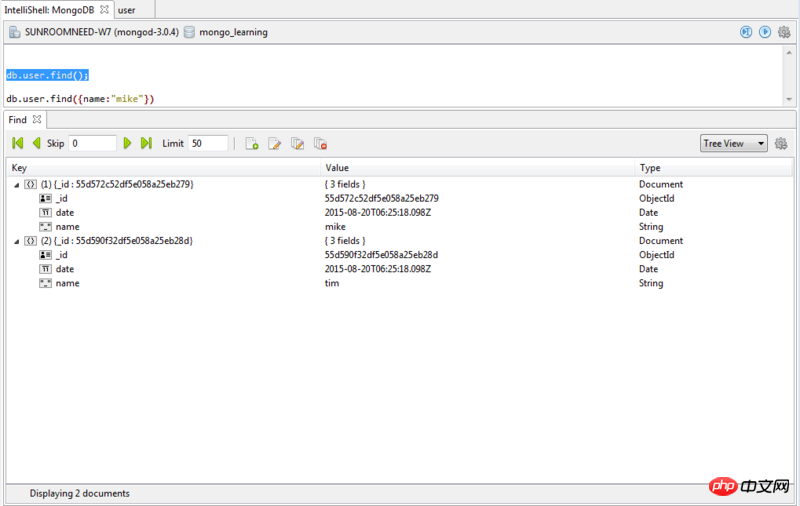800x506 pixels.
Task: Click the copy document edit icon
Action: click(x=297, y=144)
